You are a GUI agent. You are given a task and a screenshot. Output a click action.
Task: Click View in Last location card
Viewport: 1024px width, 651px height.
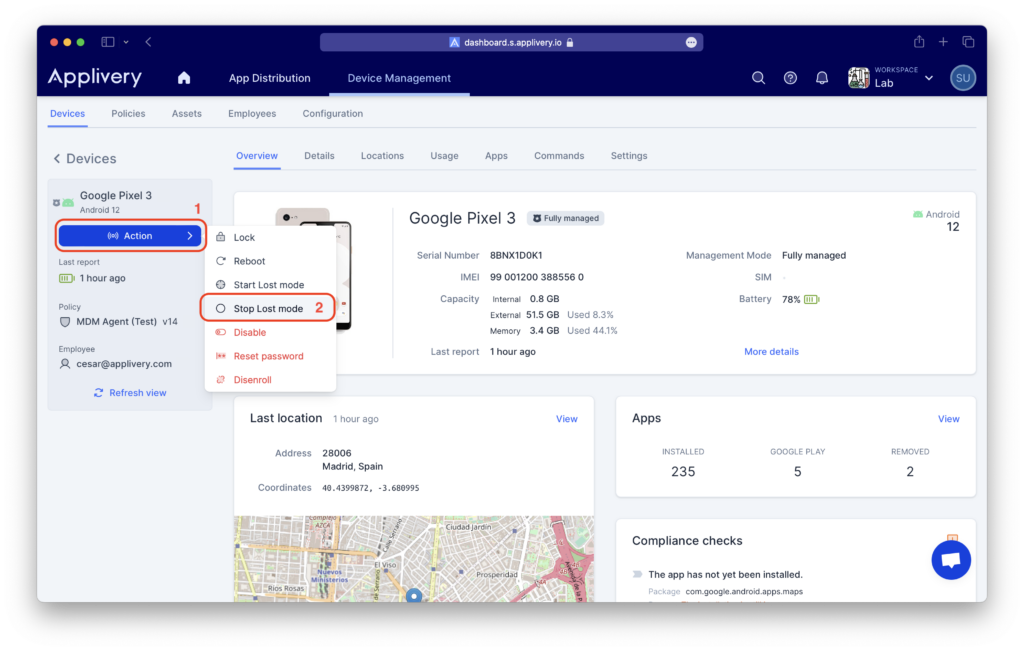[566, 419]
